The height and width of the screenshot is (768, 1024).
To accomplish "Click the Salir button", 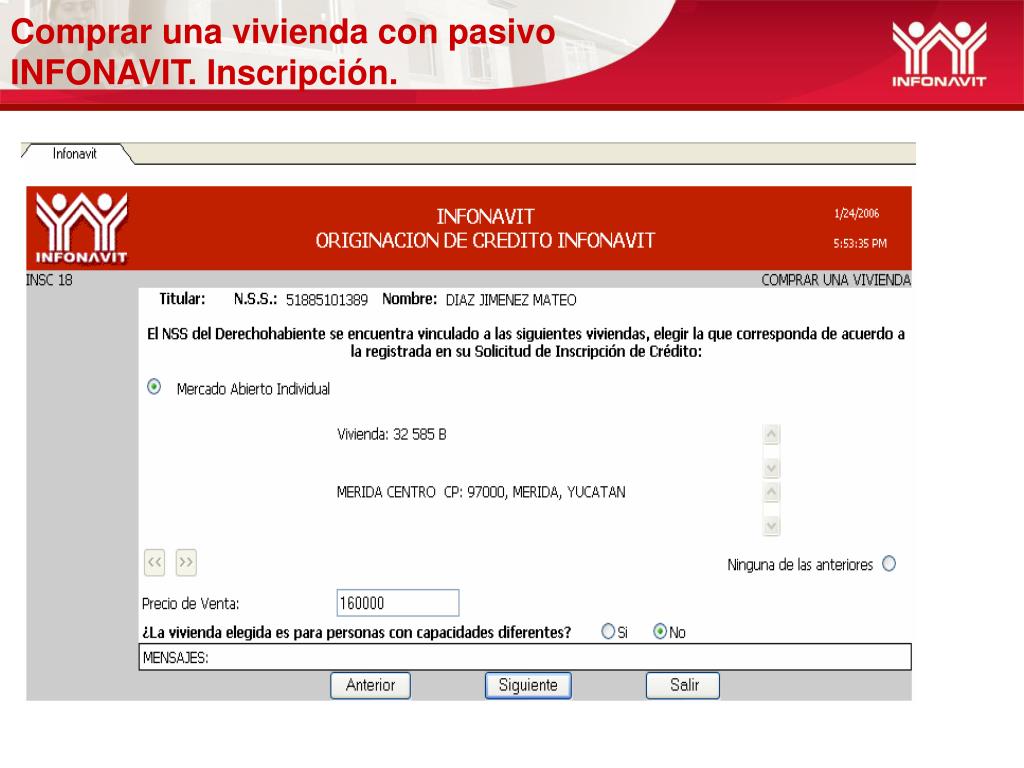I will click(x=683, y=685).
